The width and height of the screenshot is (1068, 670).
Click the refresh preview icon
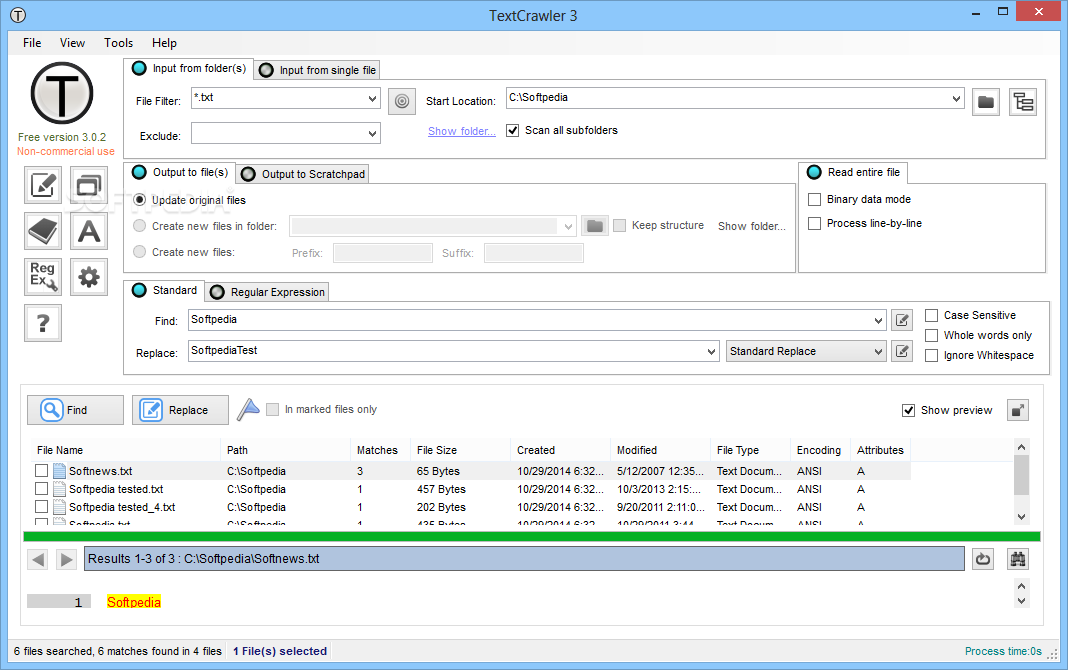tap(982, 559)
